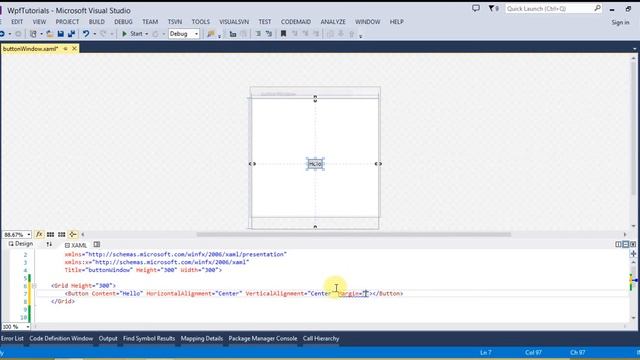
Task: Open the ANALYZE menu
Action: (333, 22)
